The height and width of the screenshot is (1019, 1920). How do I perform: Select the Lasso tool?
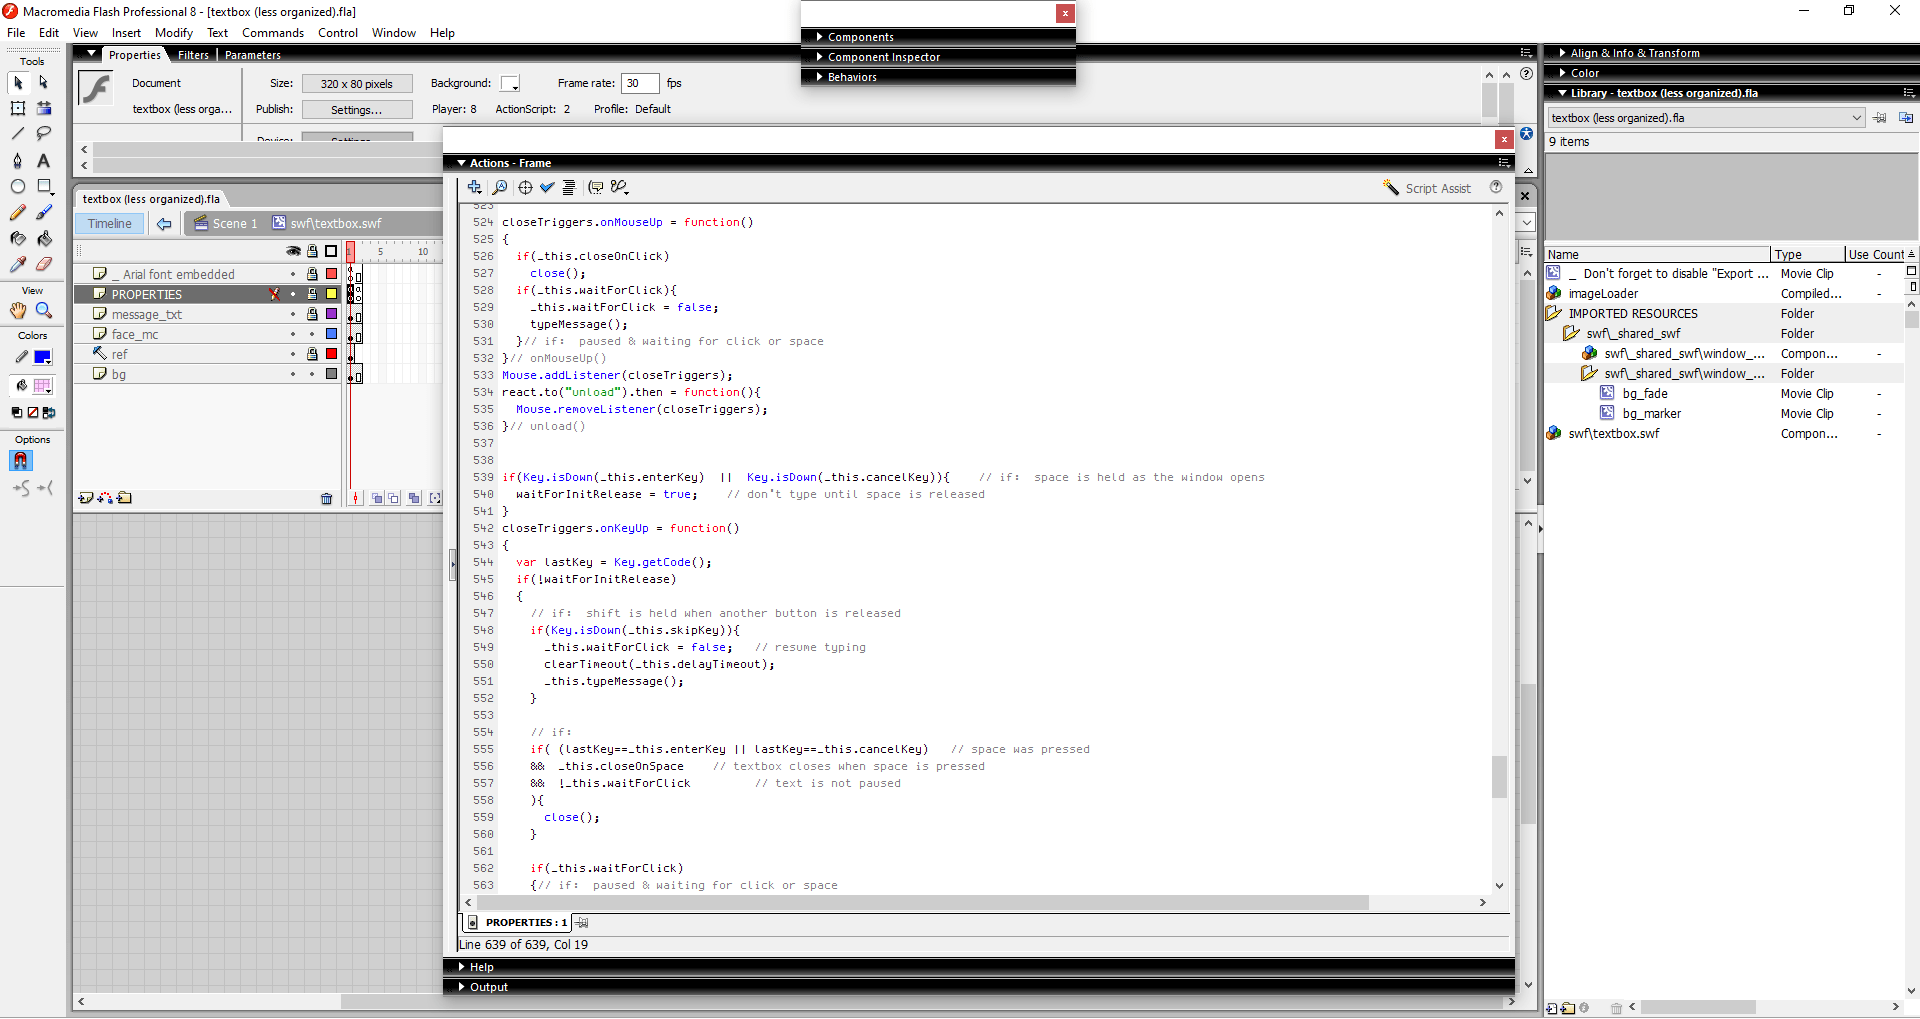(44, 134)
